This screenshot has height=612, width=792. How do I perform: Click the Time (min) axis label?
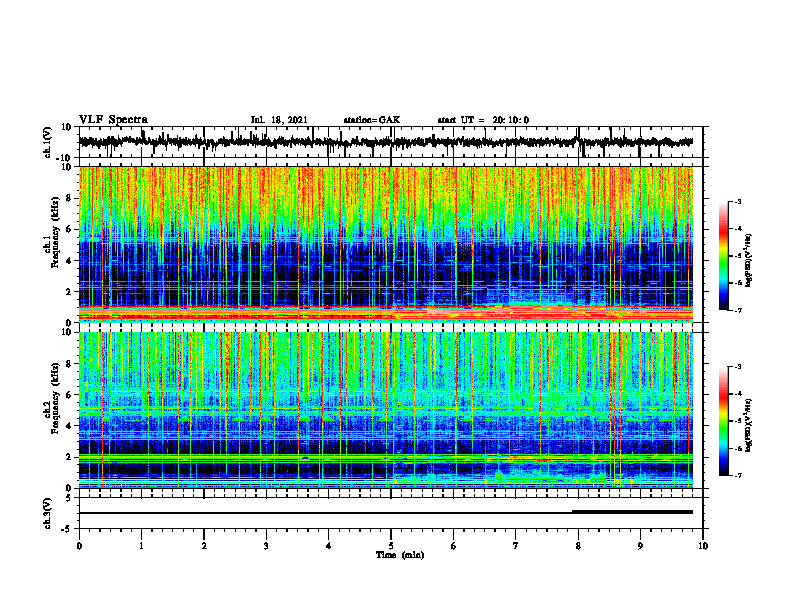(400, 555)
